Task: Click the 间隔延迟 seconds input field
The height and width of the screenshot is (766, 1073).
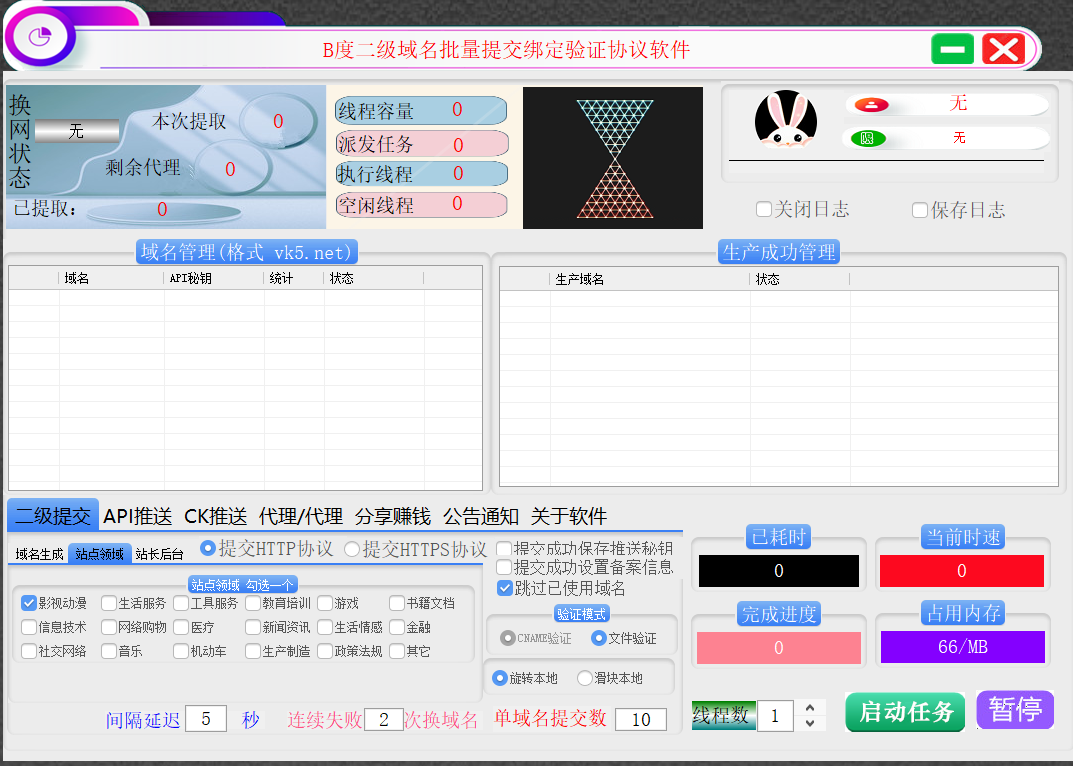Action: point(206,719)
